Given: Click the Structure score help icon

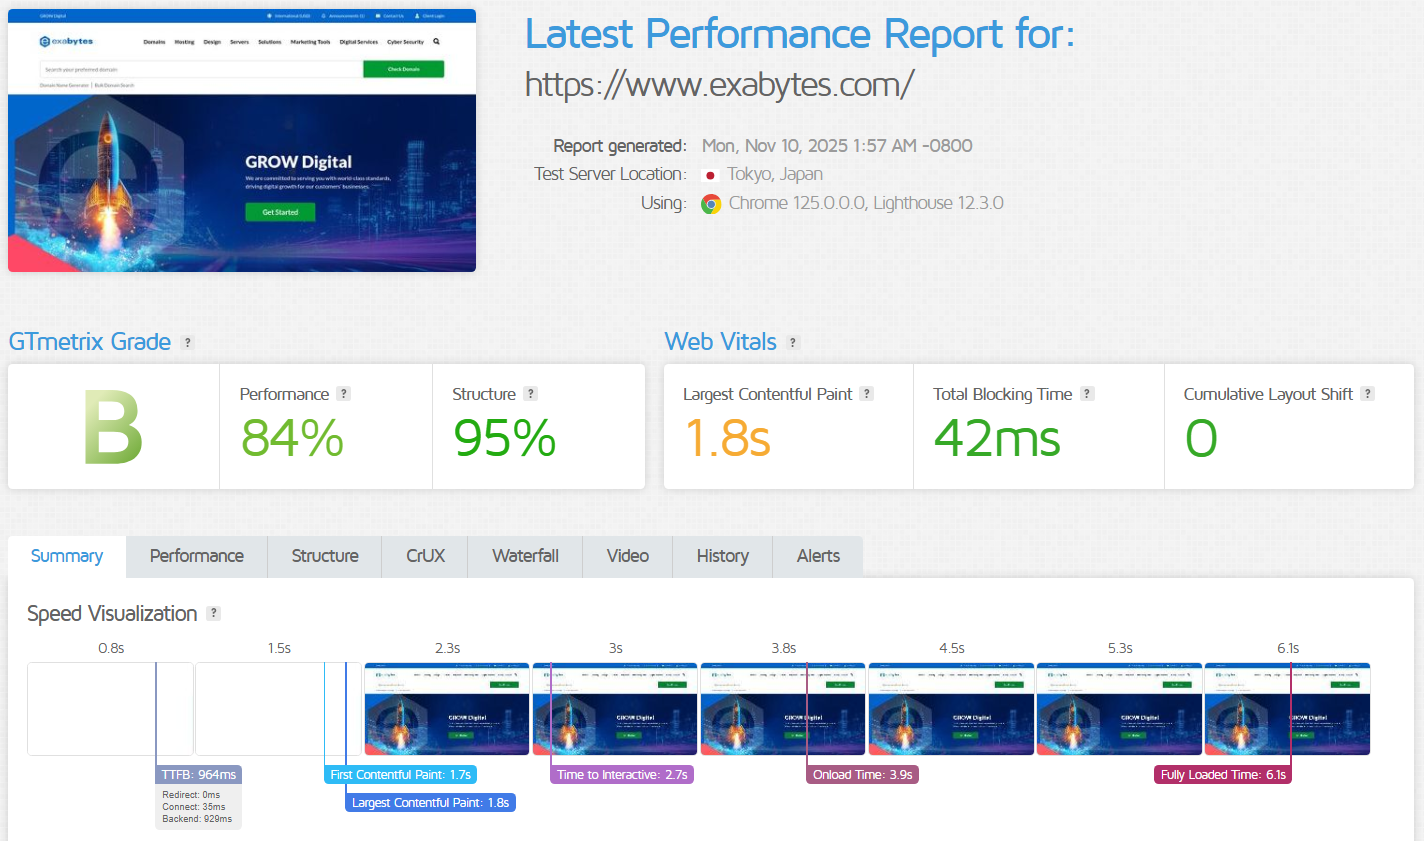Looking at the screenshot, I should [x=531, y=394].
